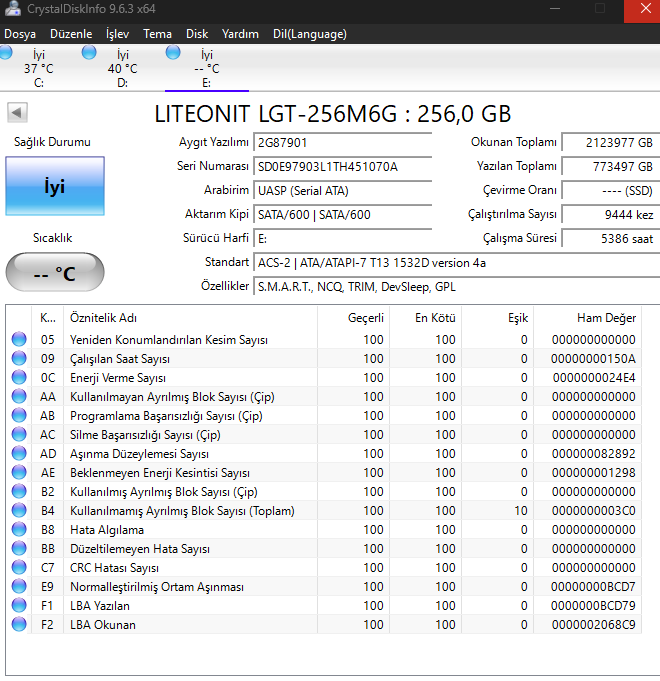Click the Geçerli column header

coord(353,318)
